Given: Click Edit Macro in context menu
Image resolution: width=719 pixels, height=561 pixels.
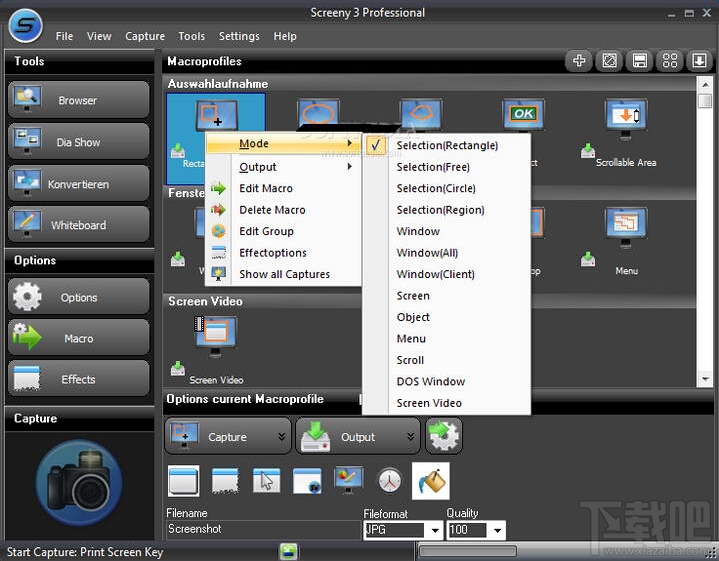Looking at the screenshot, I should [283, 189].
